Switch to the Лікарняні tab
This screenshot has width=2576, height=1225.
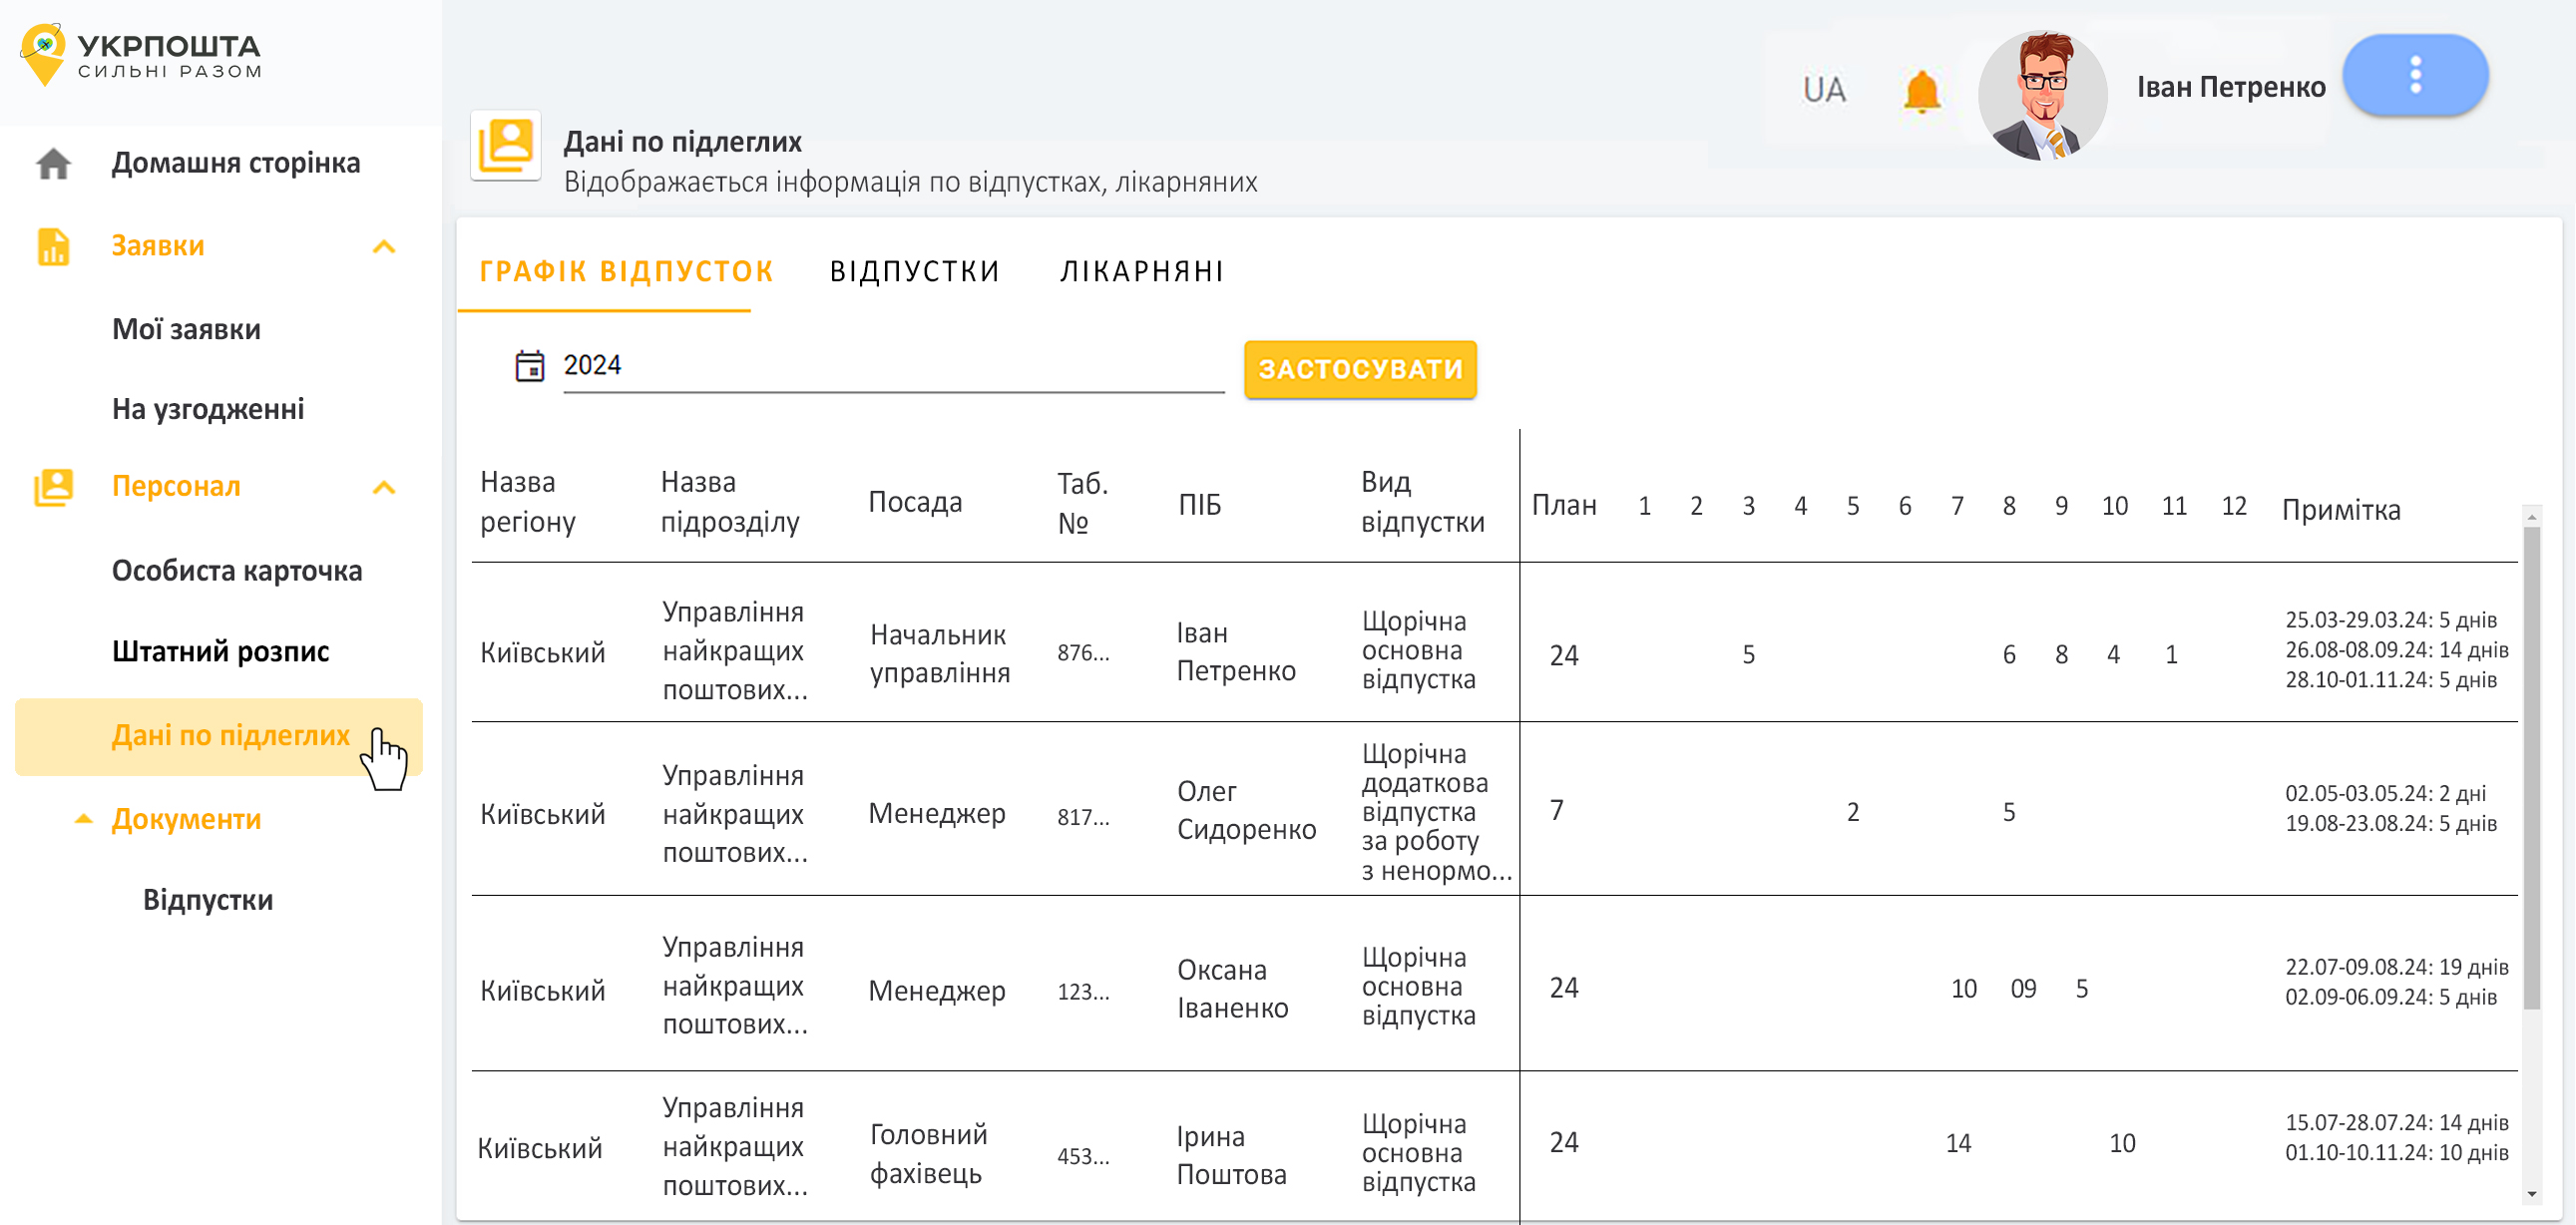1141,271
